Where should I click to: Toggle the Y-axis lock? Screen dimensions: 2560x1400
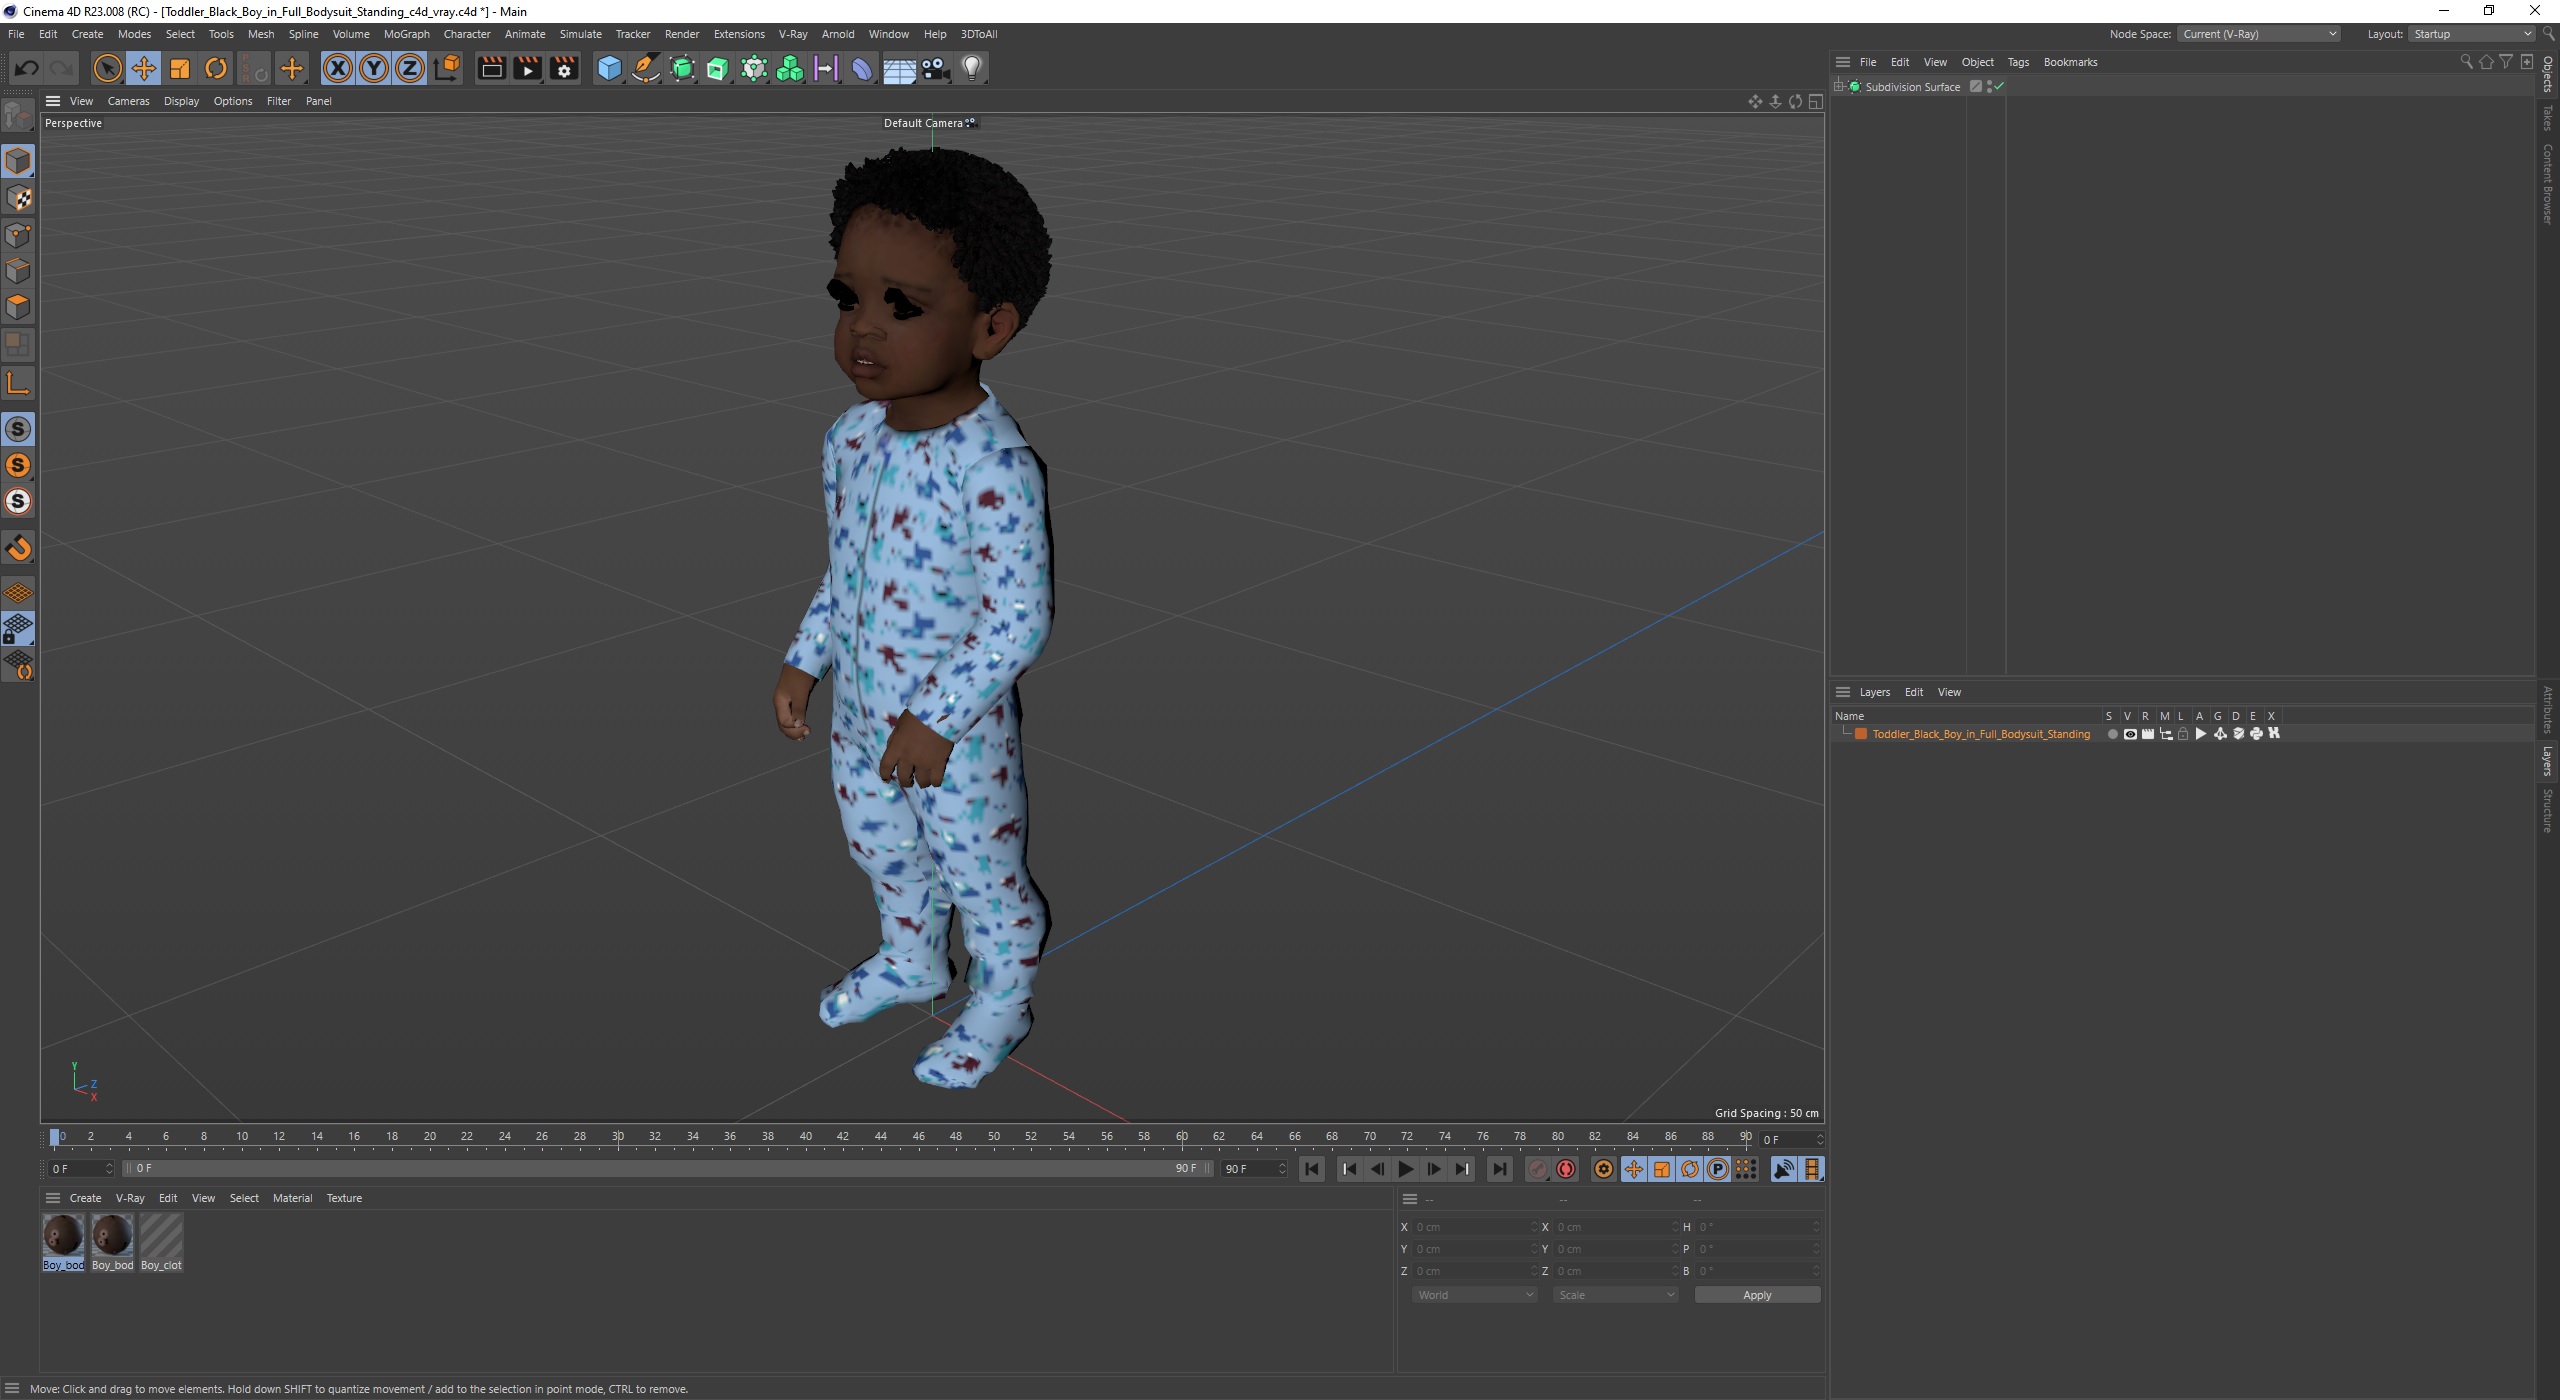374,68
